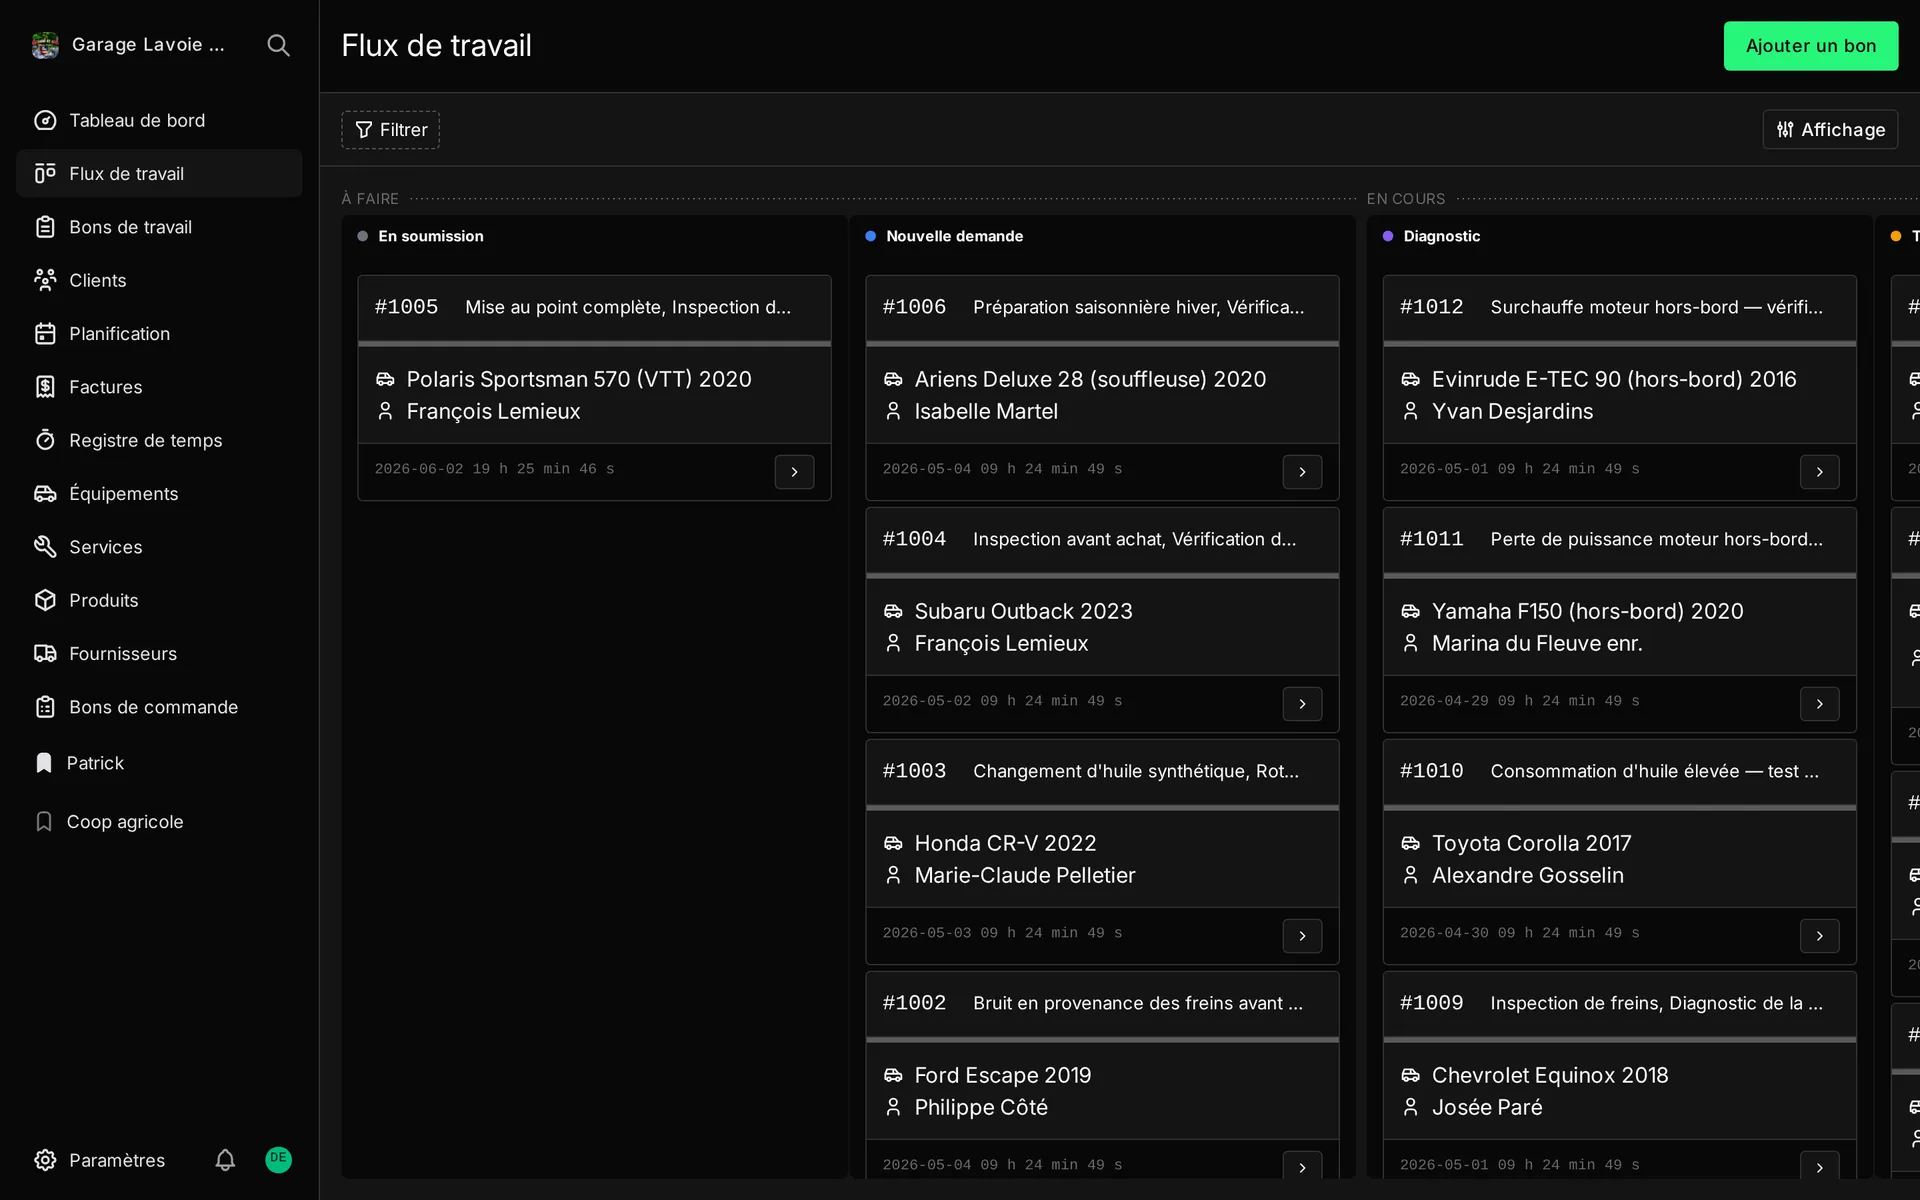Open work order #1011 with its arrow button
This screenshot has width=1920, height=1200.
click(x=1819, y=704)
